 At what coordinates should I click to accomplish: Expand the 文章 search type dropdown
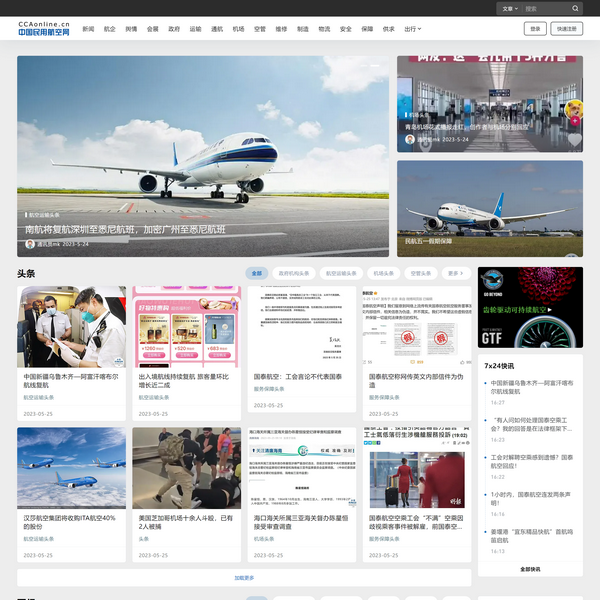tap(509, 8)
